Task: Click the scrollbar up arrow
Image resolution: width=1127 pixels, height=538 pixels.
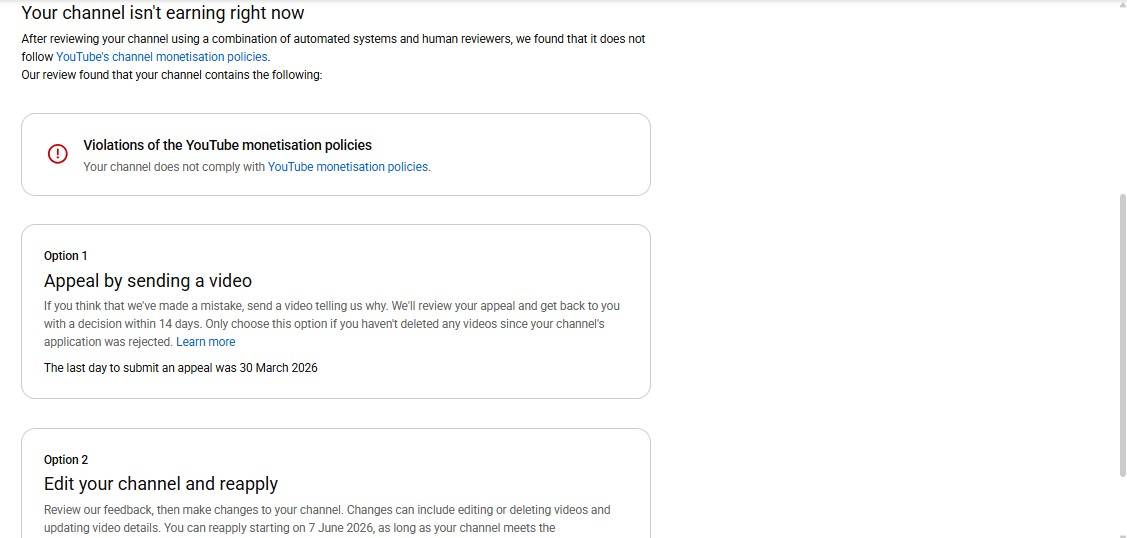Action: click(x=1120, y=6)
